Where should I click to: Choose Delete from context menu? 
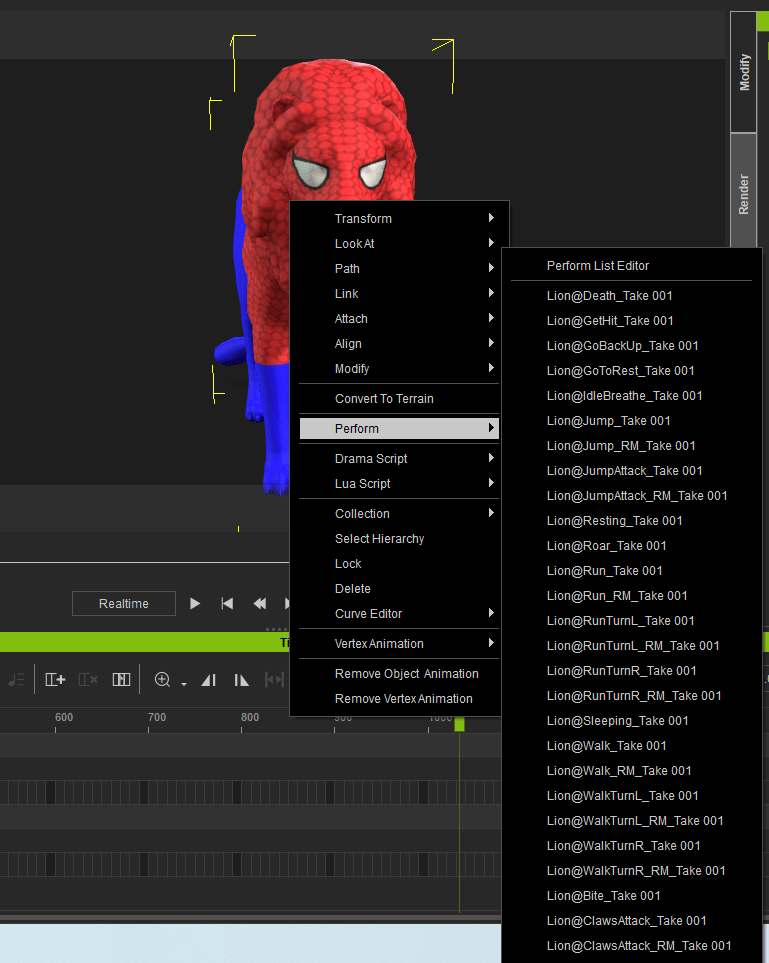[x=399, y=589]
